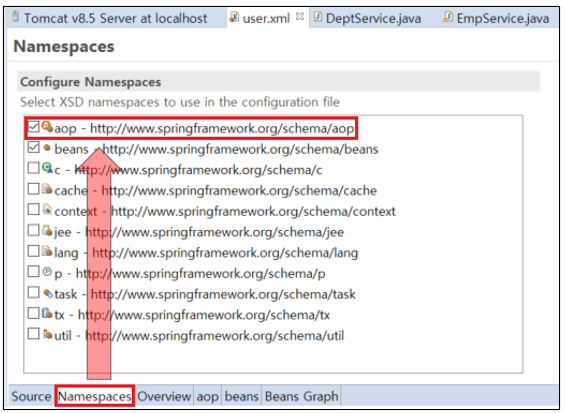Screen dimensions: 565x413
Task: Select the util schema URL text
Action: tap(215, 336)
